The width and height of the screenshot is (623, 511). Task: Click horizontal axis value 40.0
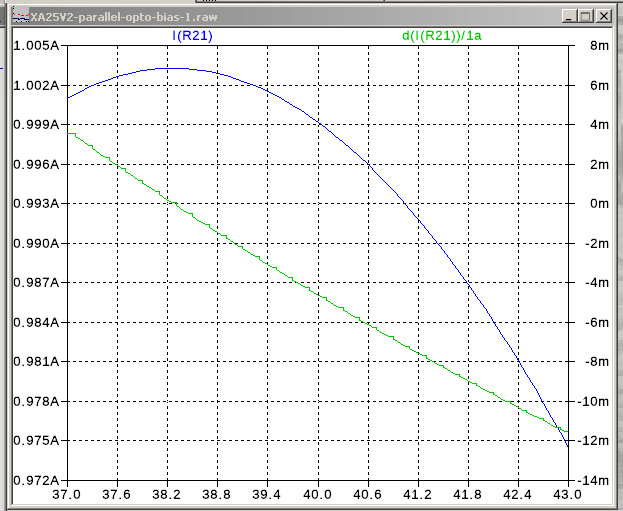(x=317, y=495)
